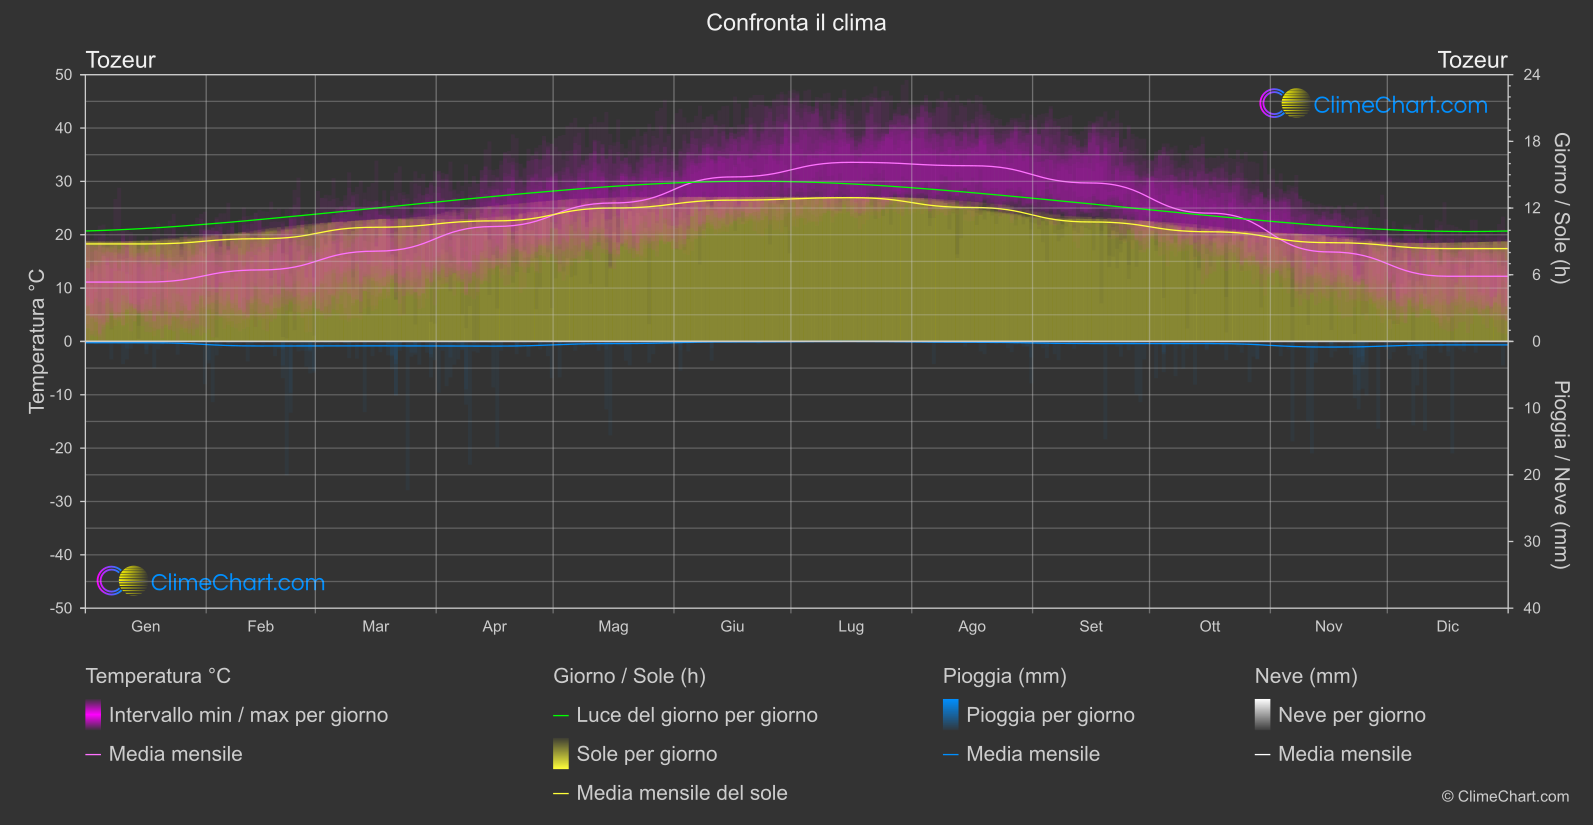The width and height of the screenshot is (1593, 825).
Task: Click the -50 tick on temperature axis
Action: [x=61, y=608]
